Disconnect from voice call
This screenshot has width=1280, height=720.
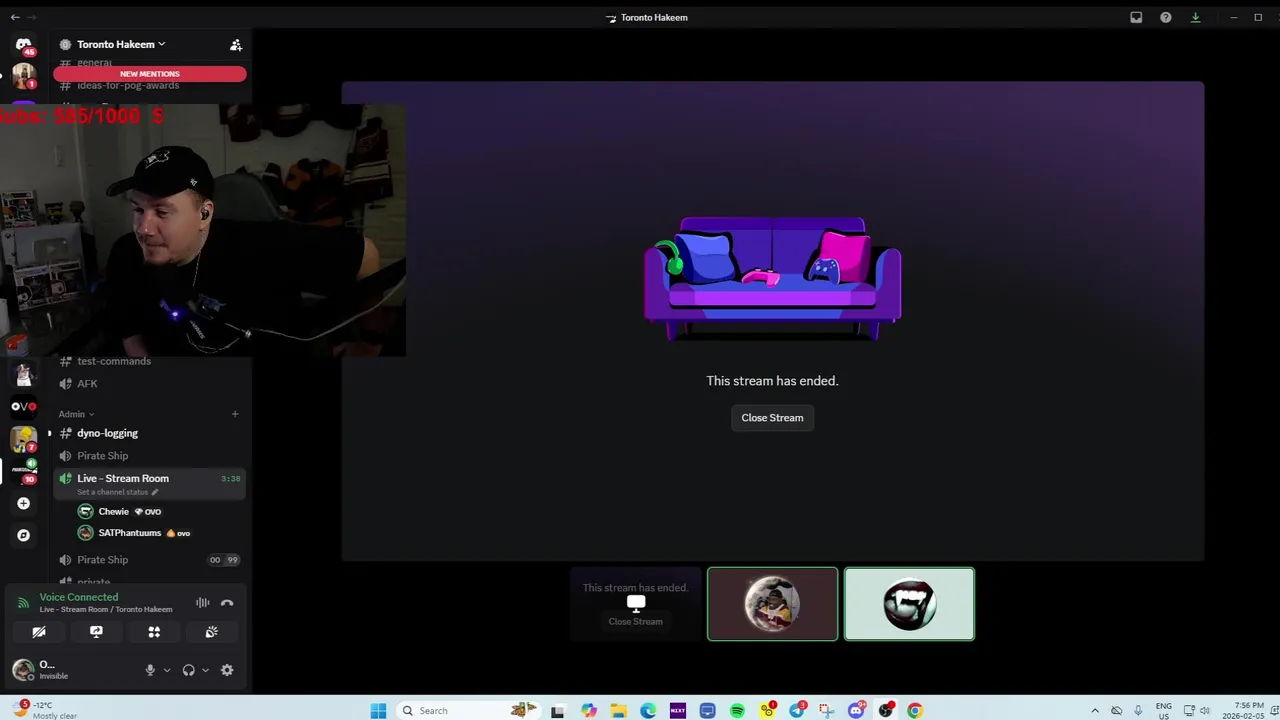pyautogui.click(x=227, y=603)
